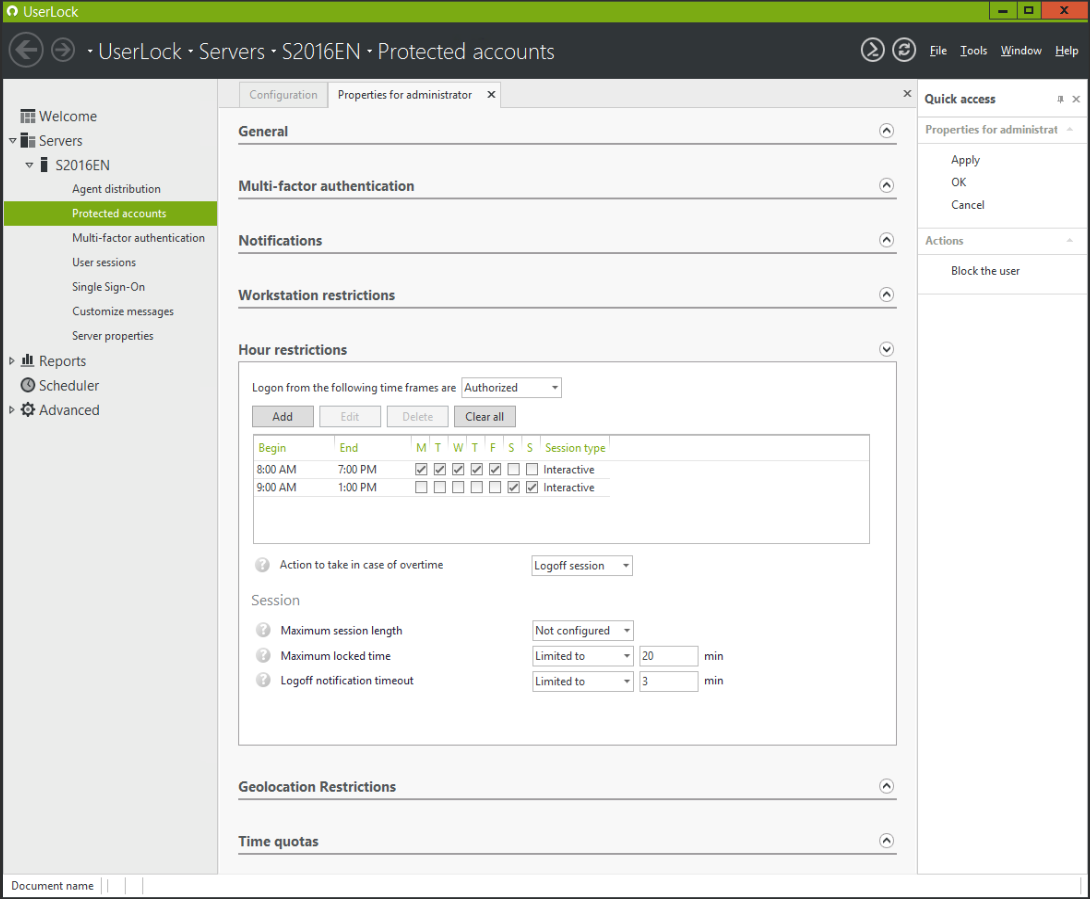The image size is (1090, 899).
Task: Toggle Tuesday checkbox for 8:00 AM row
Action: 439,469
